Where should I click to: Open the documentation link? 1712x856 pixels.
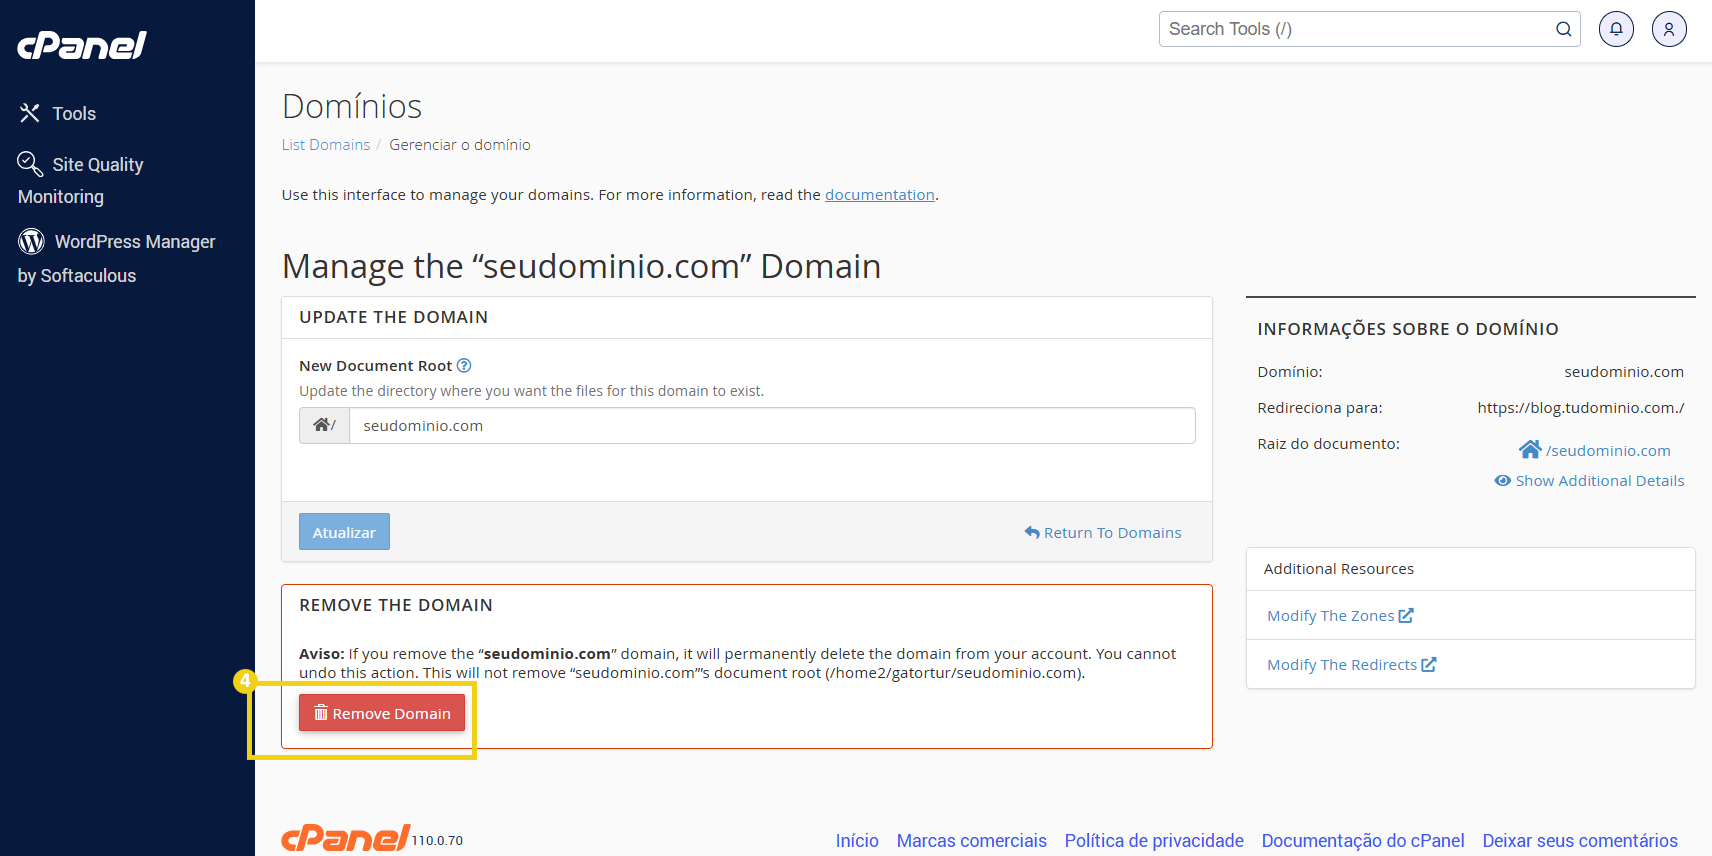coord(880,195)
